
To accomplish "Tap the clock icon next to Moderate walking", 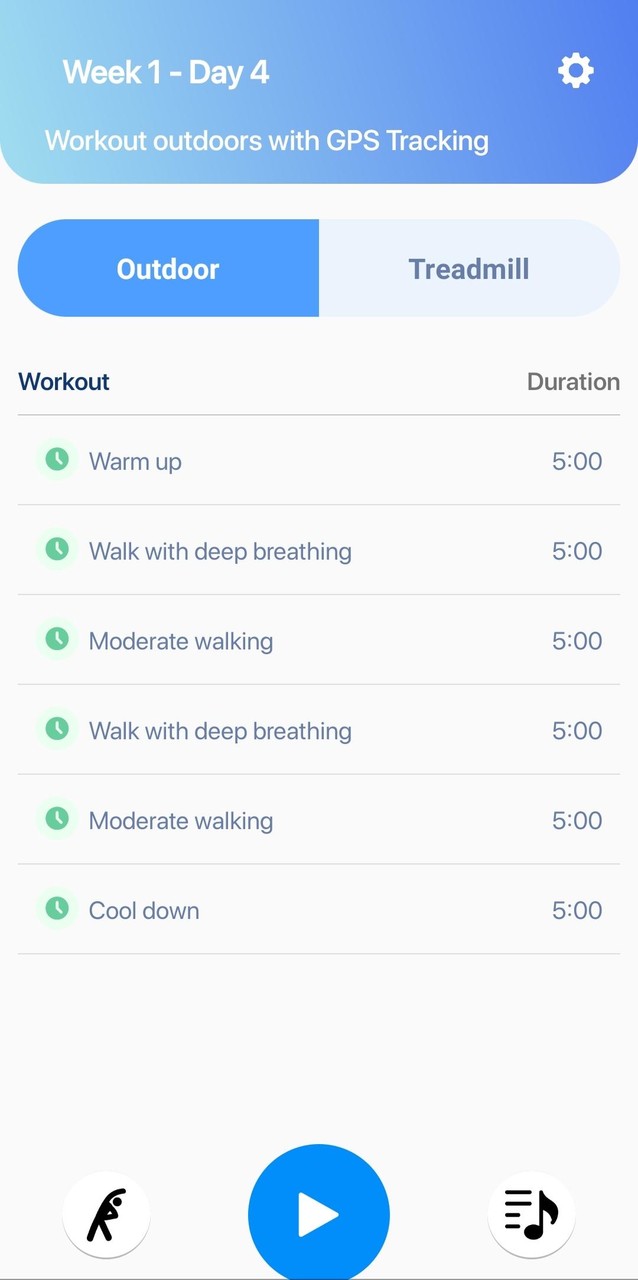I will coord(57,639).
